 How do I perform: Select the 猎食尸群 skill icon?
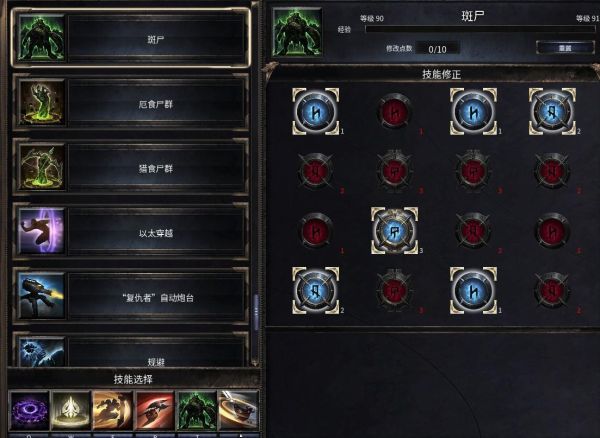coord(41,167)
